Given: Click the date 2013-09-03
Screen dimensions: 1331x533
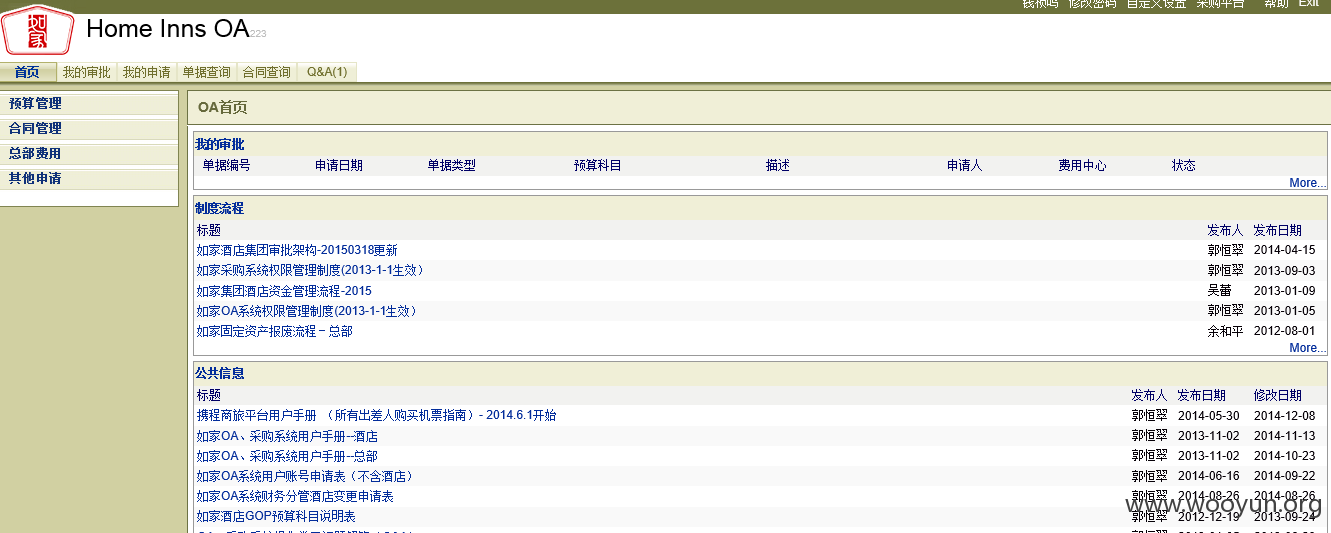Looking at the screenshot, I should (x=1285, y=270).
